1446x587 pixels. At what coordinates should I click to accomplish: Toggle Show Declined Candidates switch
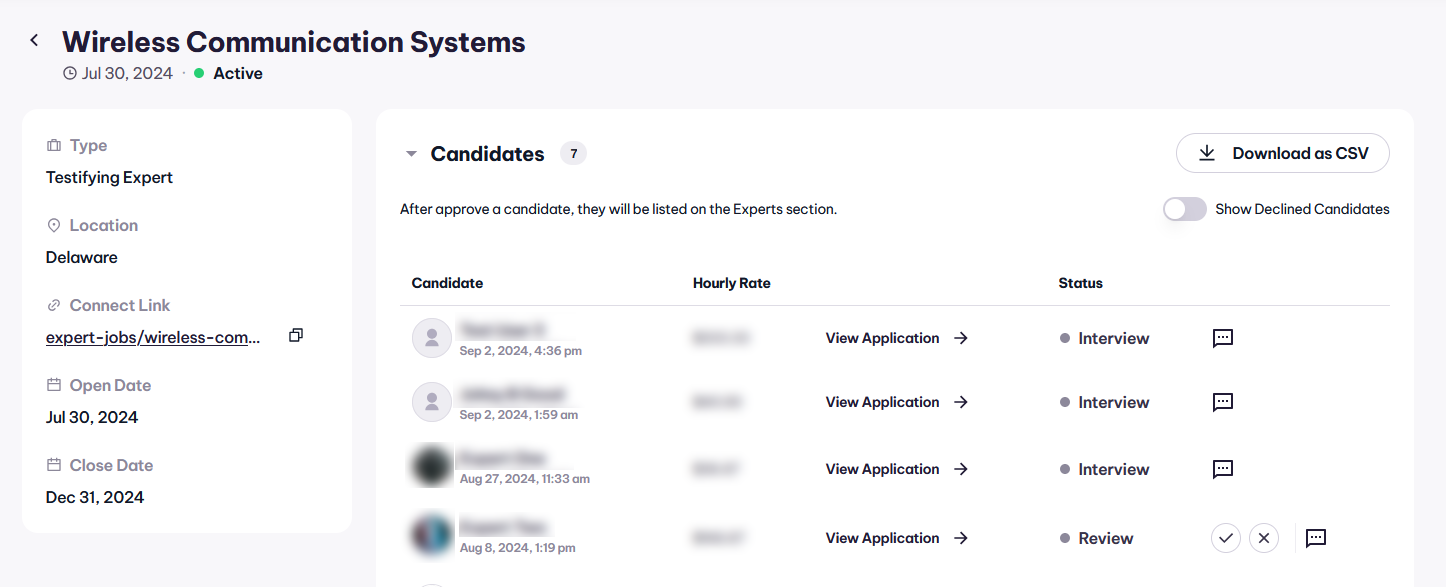pyautogui.click(x=1185, y=209)
